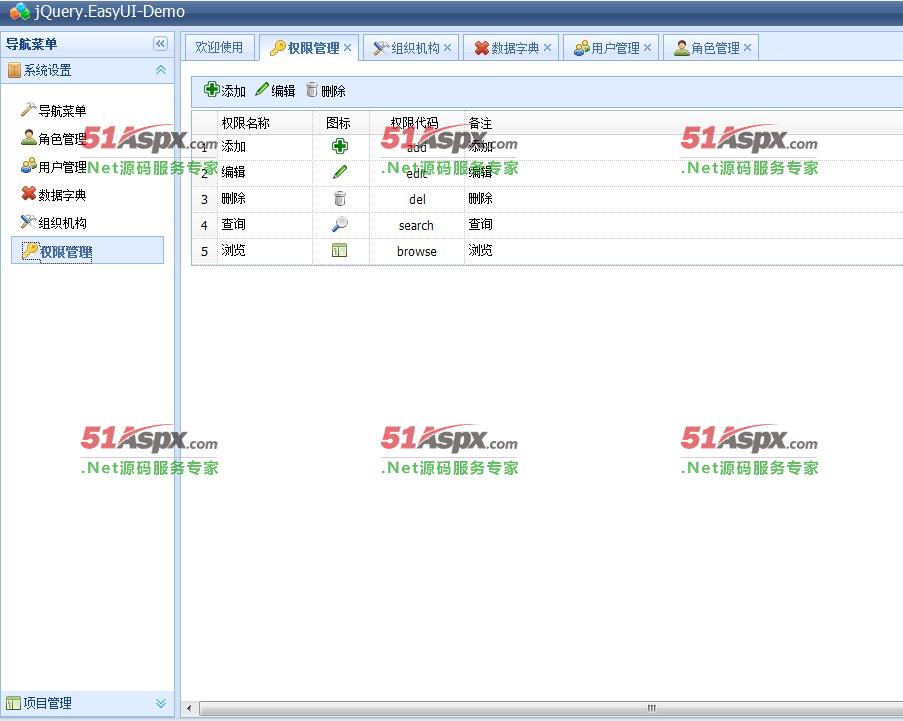Click the 备注 column header
The image size is (903, 721).
[x=480, y=123]
